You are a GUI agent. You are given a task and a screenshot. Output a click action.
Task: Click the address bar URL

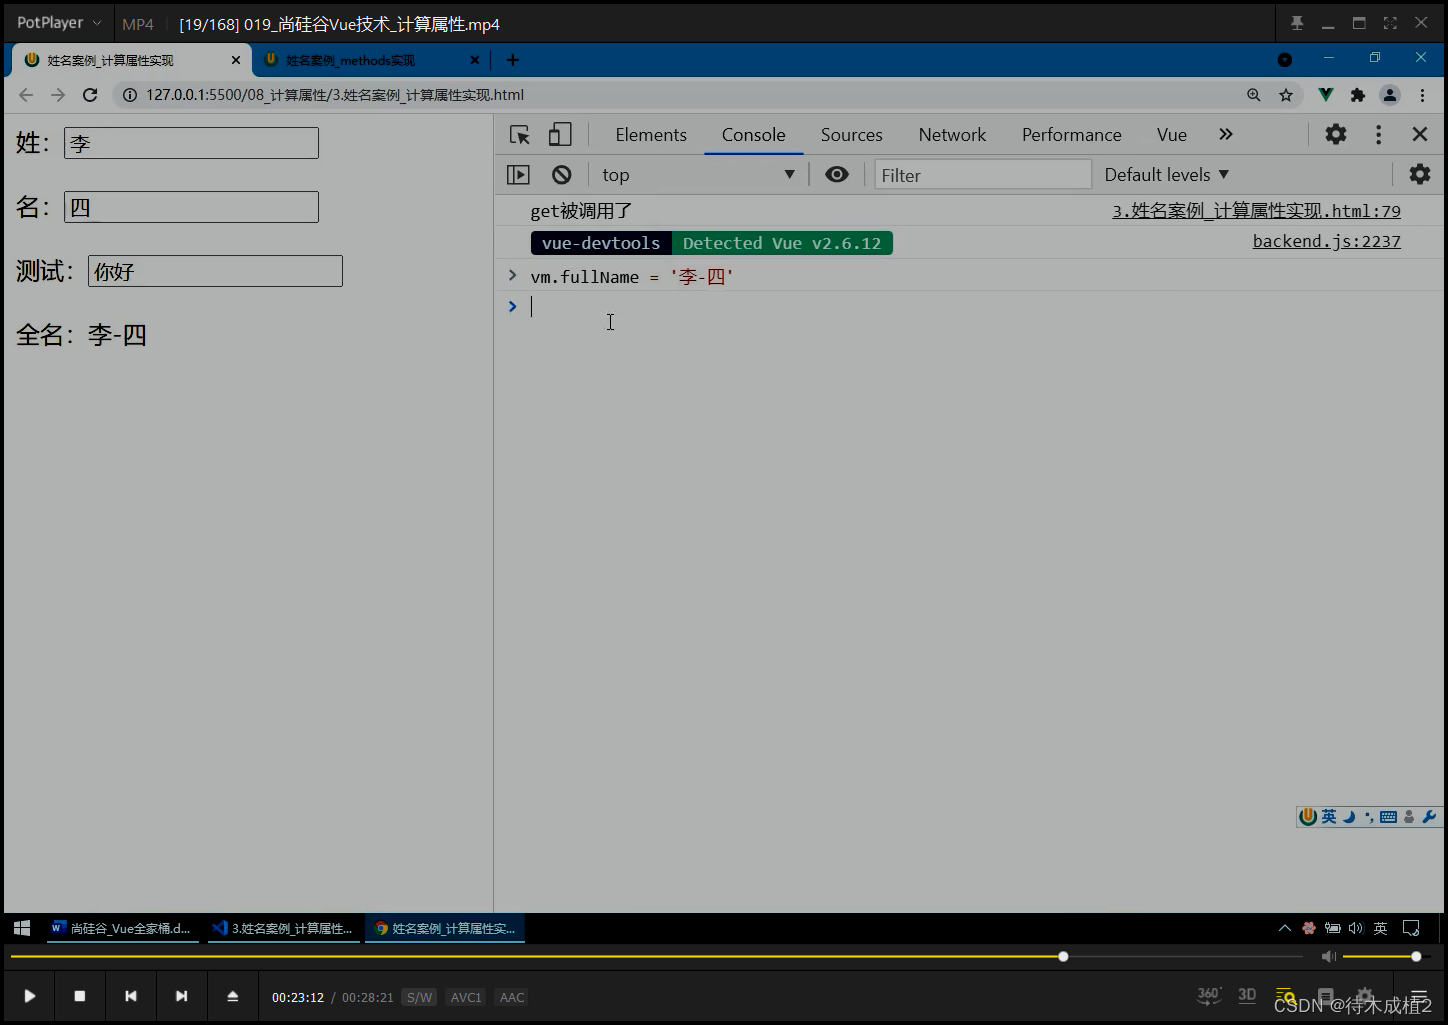coord(335,95)
